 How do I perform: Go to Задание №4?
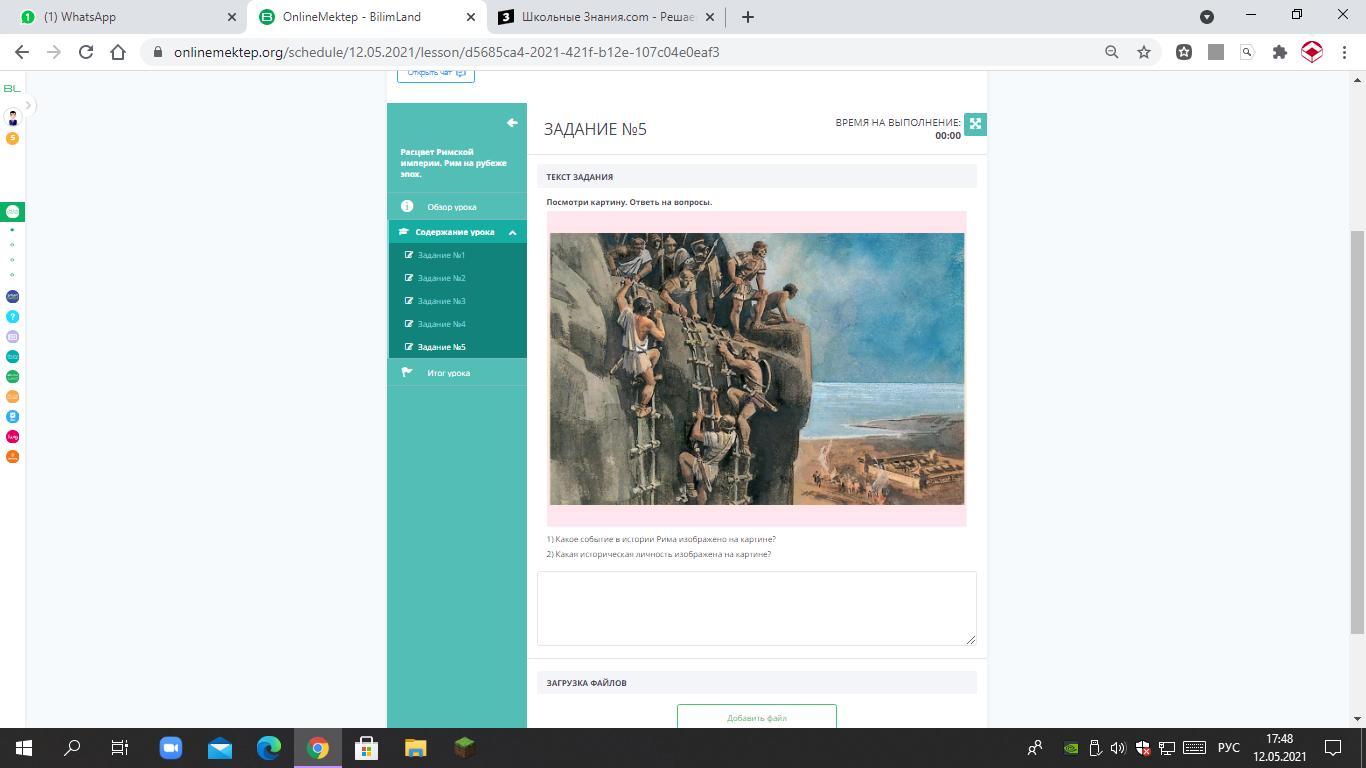[x=441, y=324]
